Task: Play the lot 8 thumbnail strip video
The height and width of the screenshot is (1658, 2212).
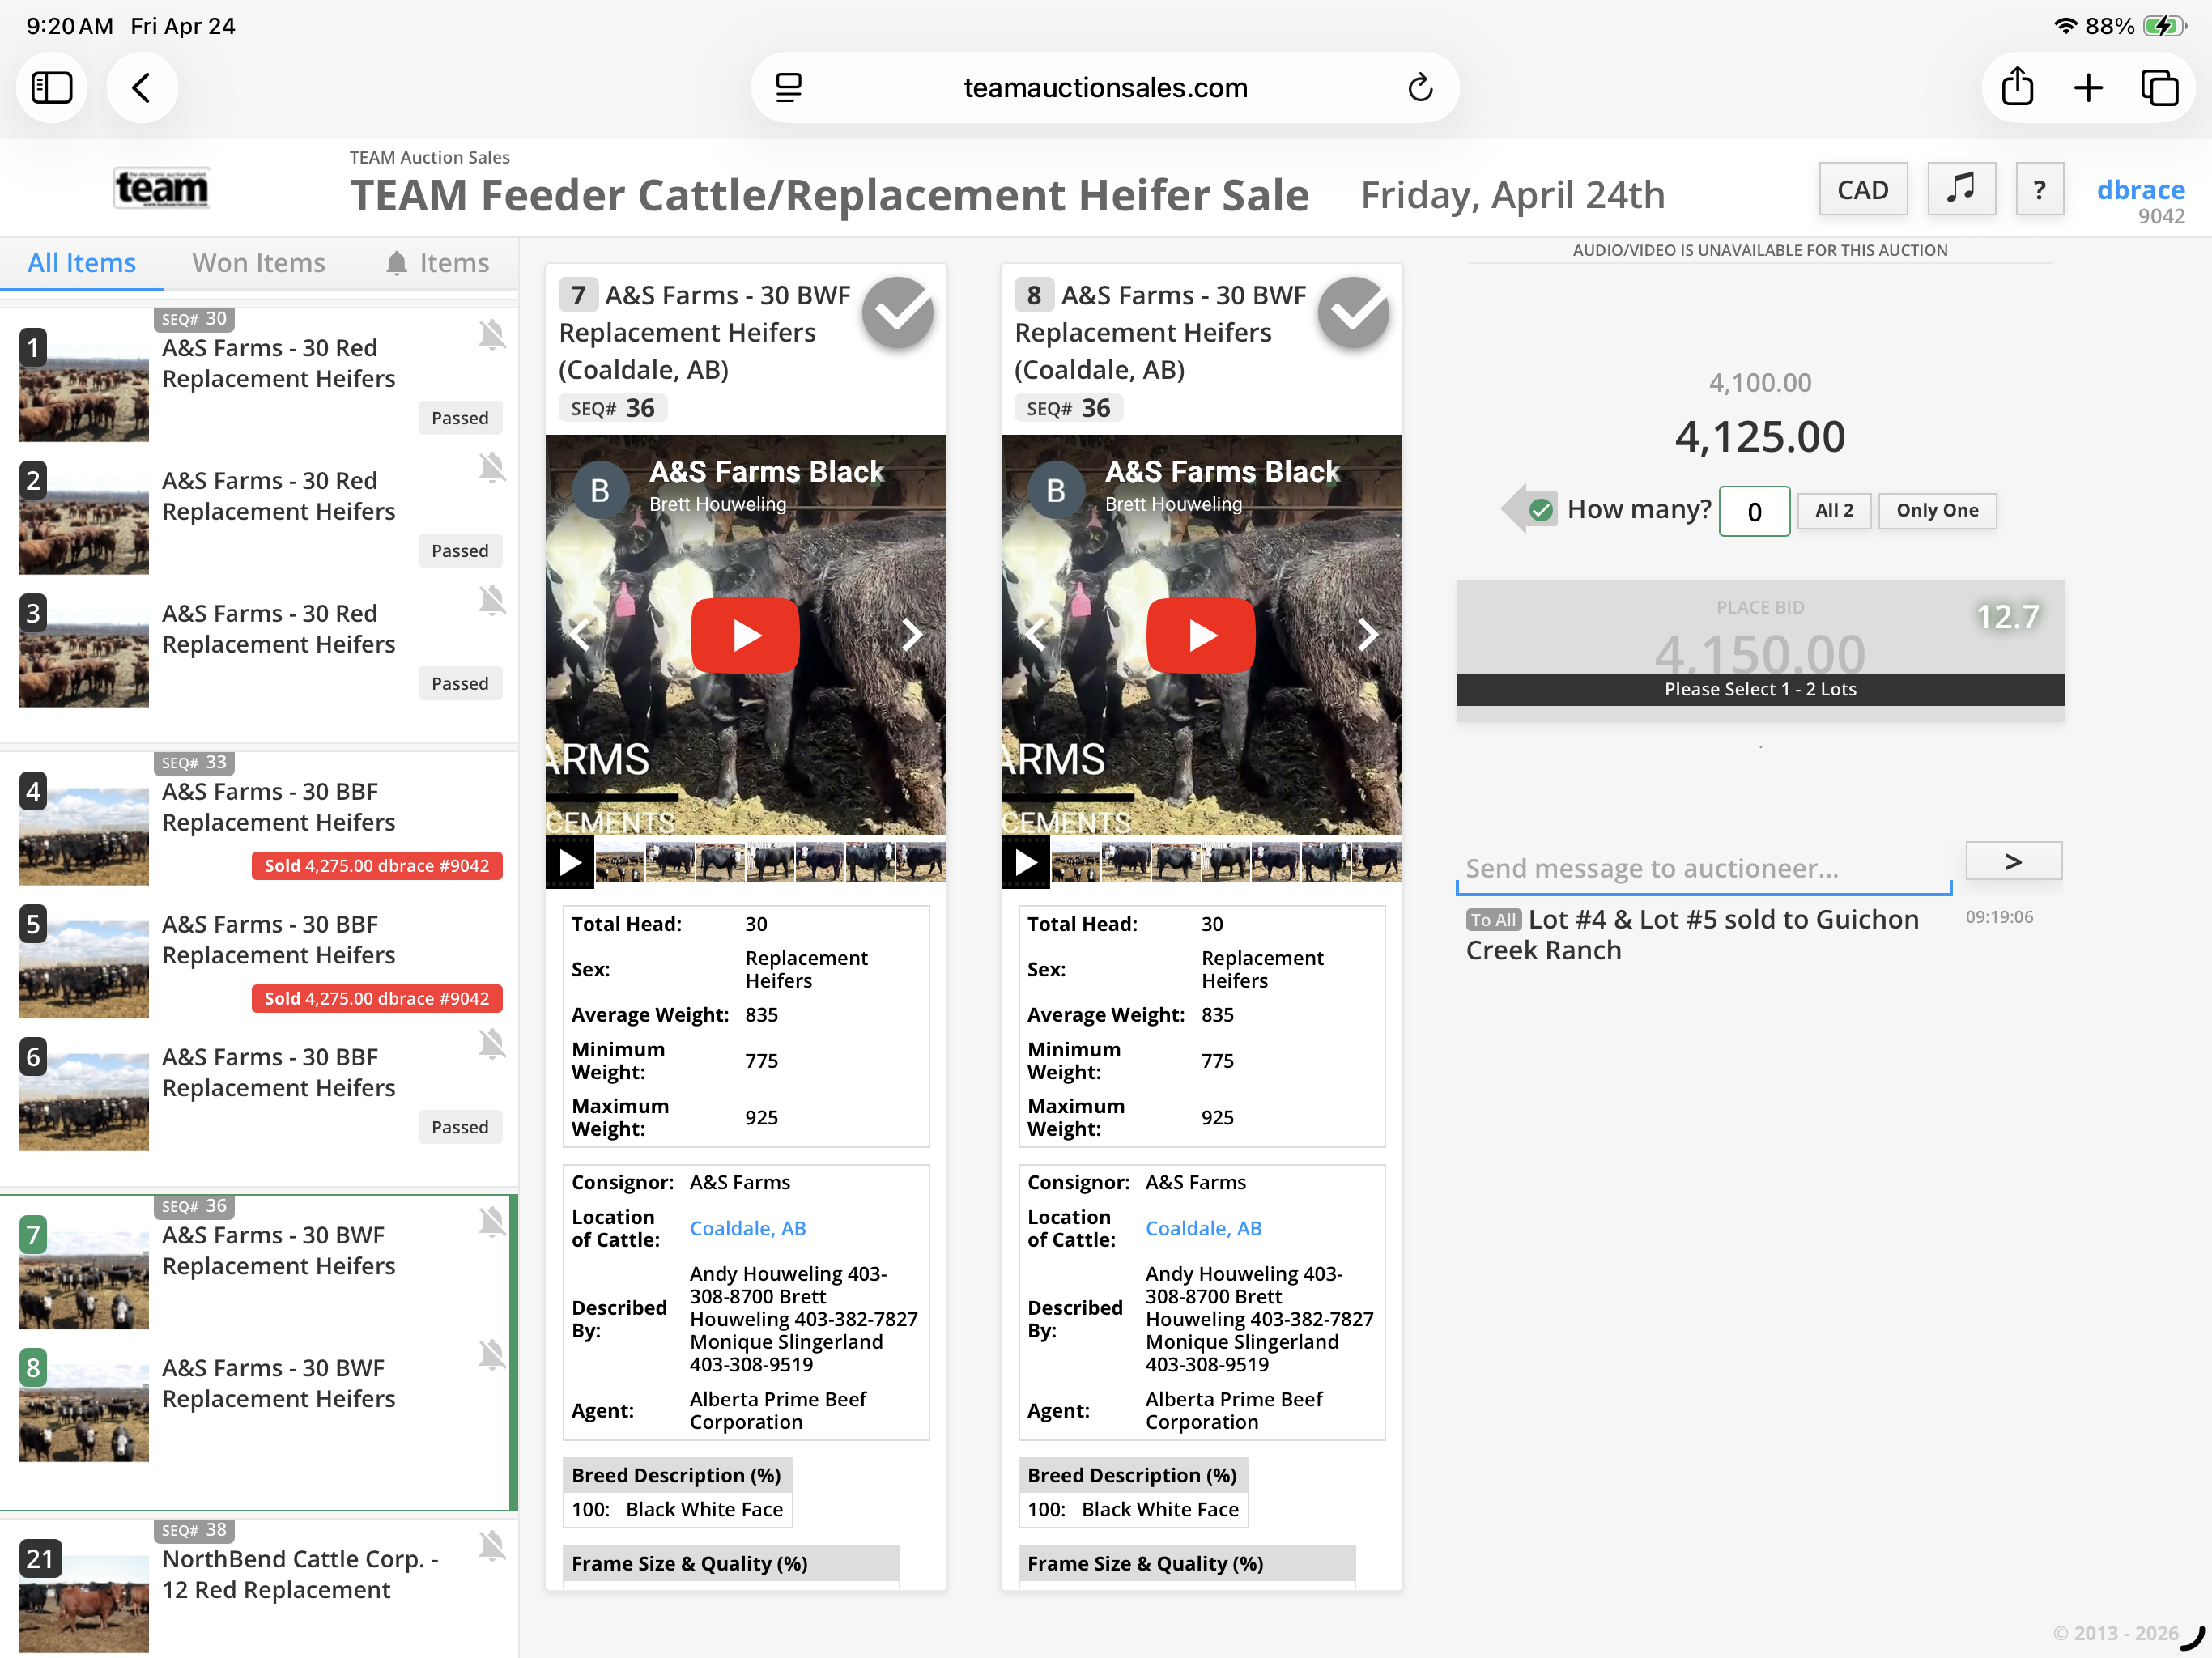Action: coord(1026,862)
